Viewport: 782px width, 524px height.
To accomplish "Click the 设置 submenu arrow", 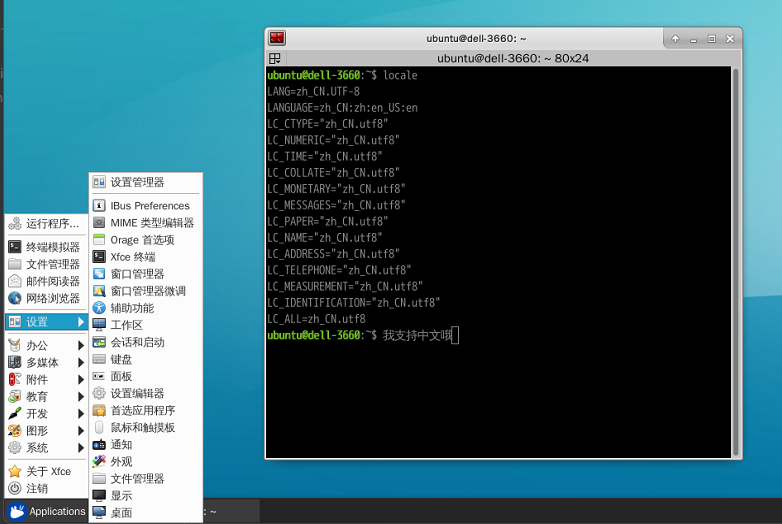I will point(81,322).
